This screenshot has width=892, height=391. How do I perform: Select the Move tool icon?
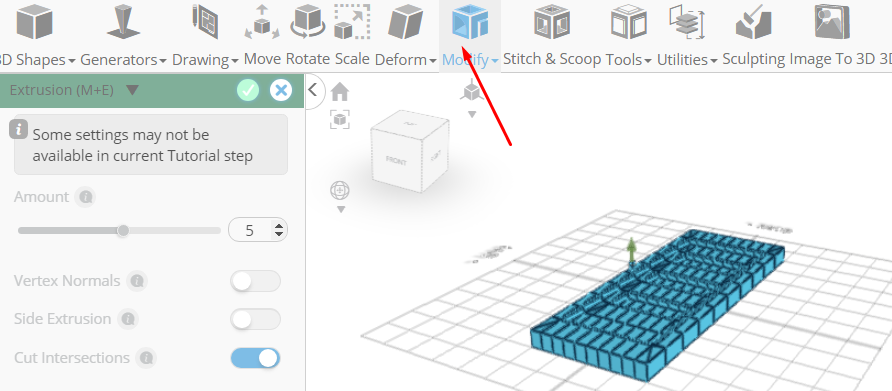(262, 22)
